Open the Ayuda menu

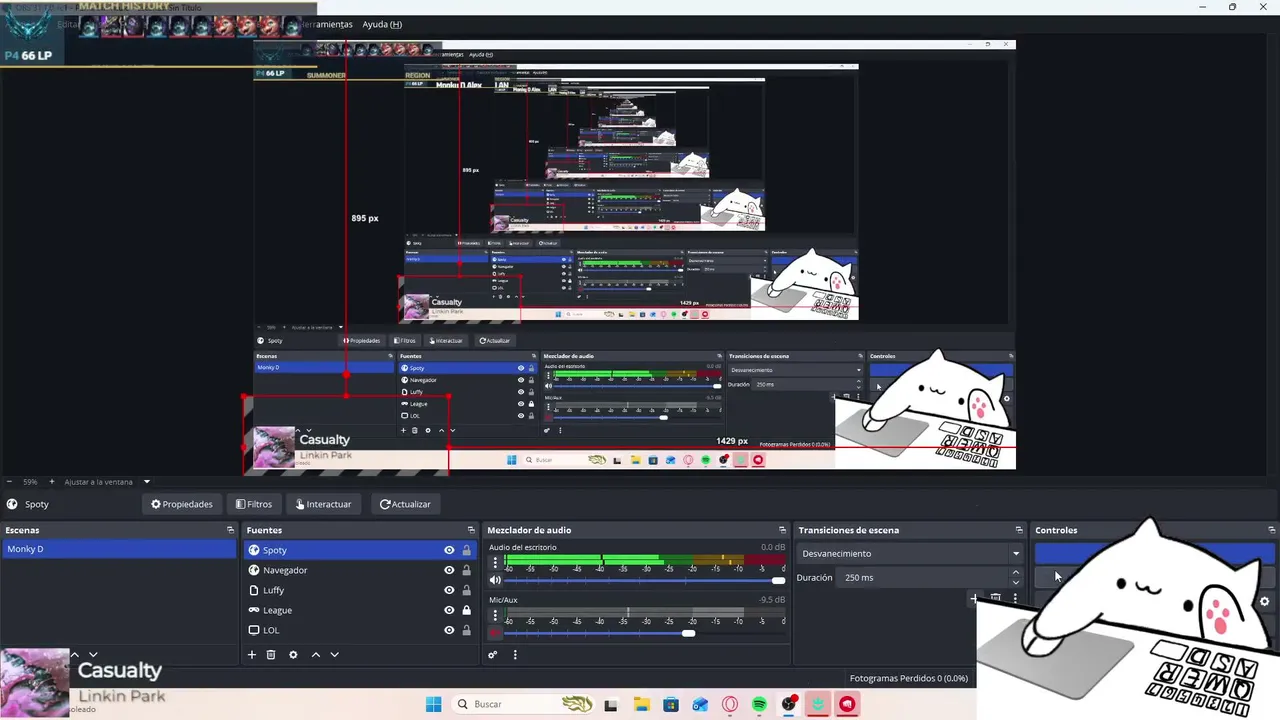(x=382, y=24)
